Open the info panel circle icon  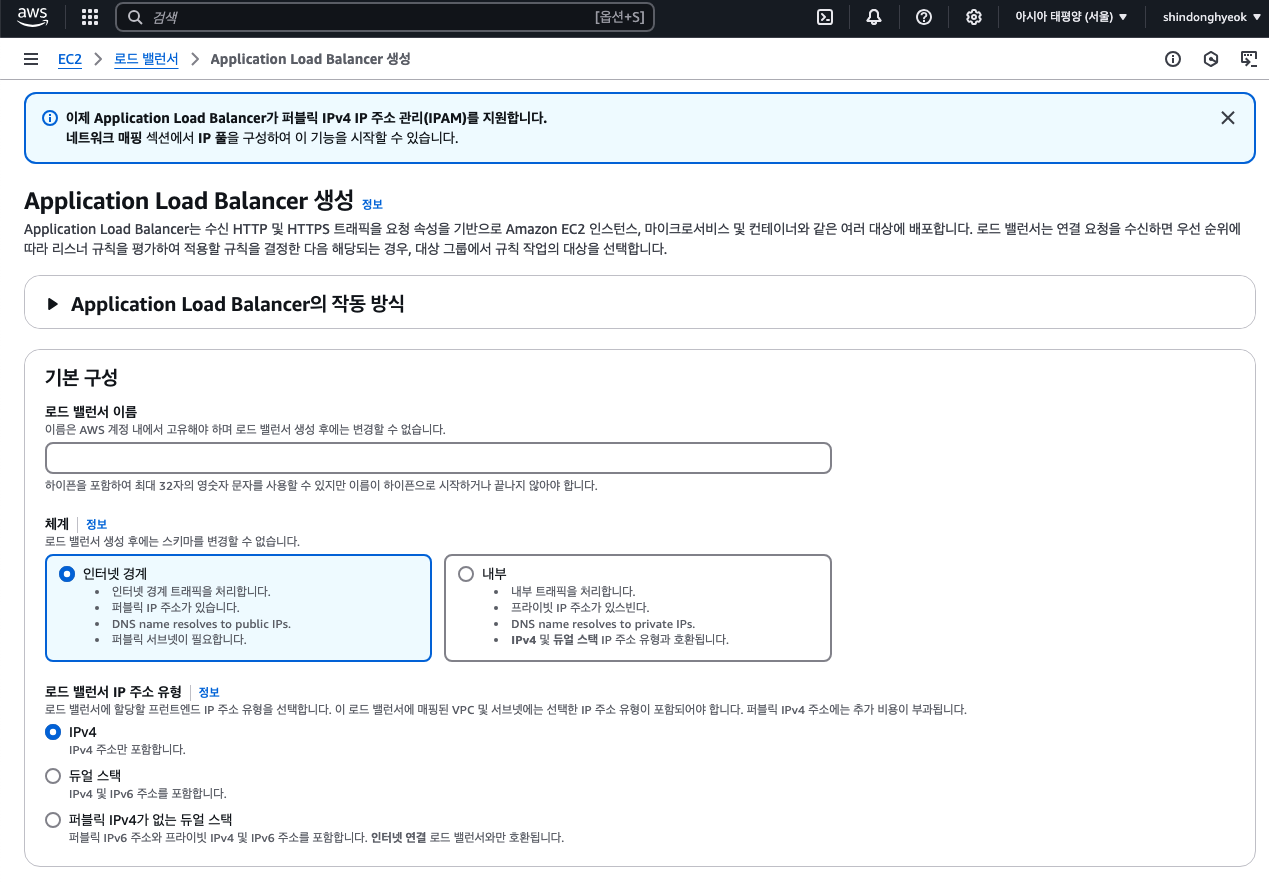coord(1173,59)
